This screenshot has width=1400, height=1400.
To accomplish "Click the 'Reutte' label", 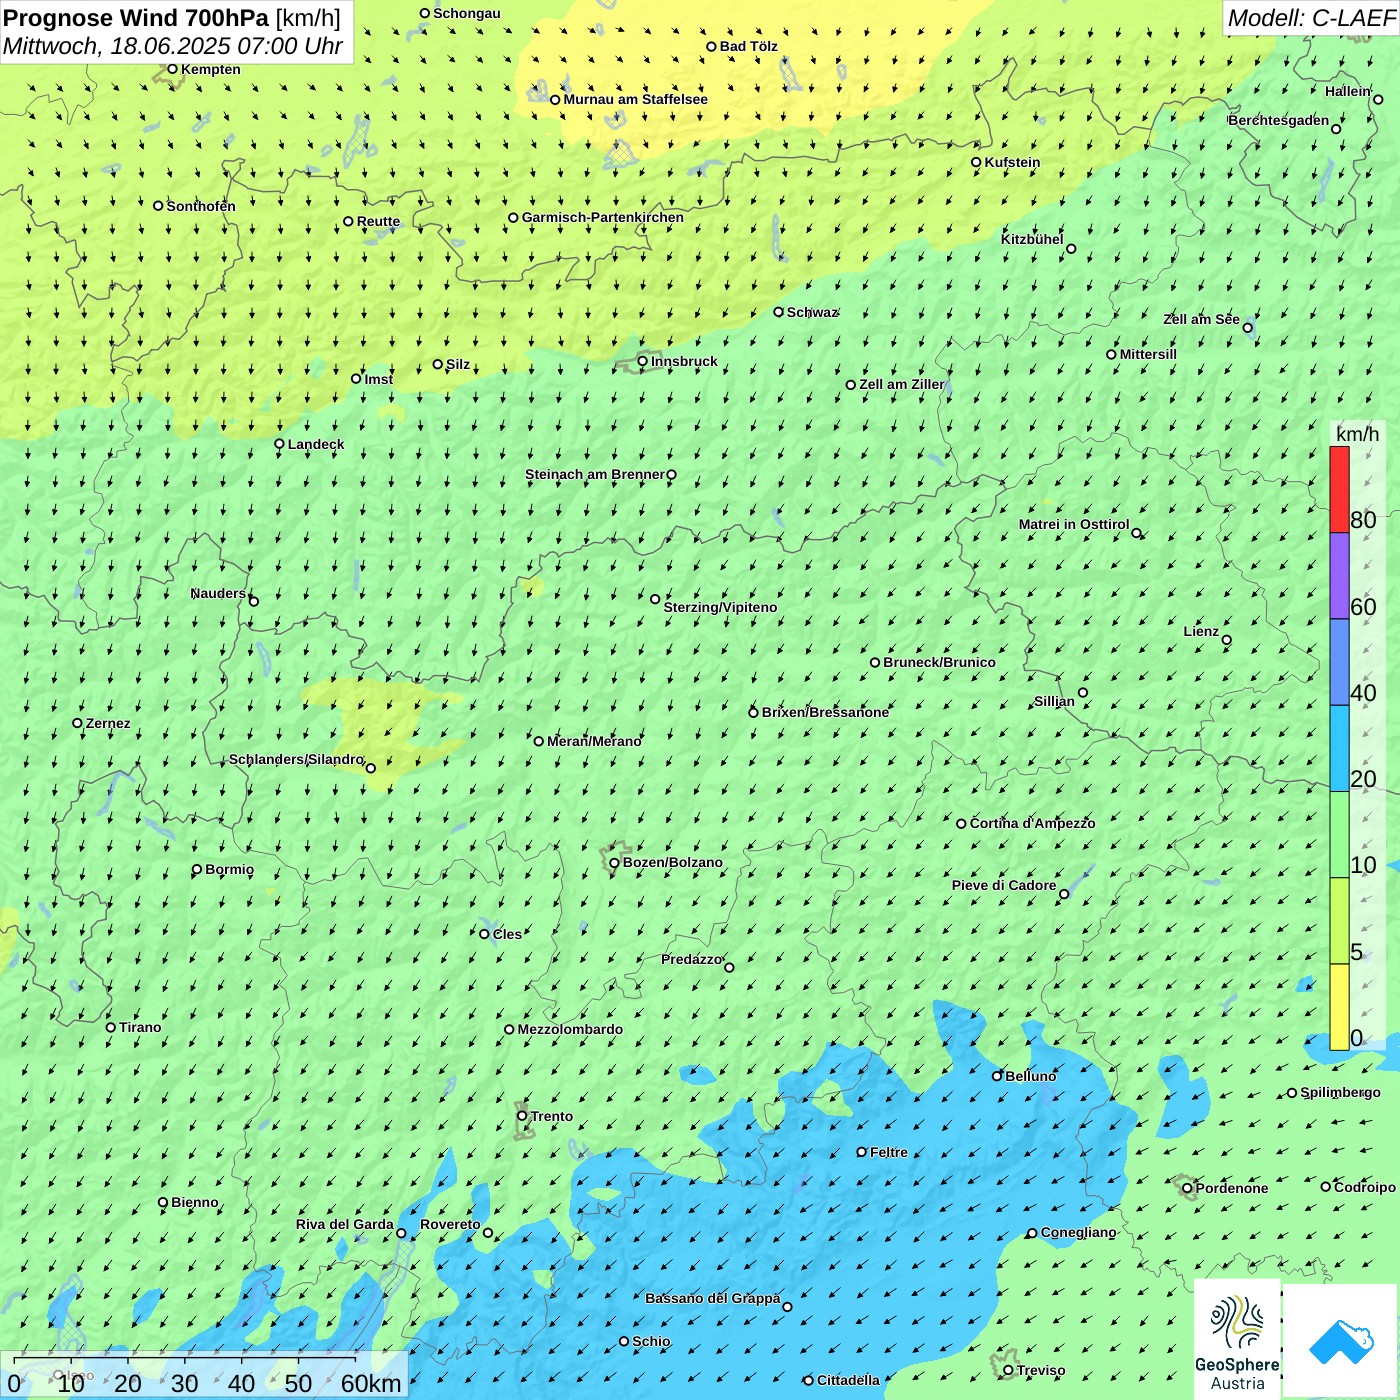I will (378, 221).
